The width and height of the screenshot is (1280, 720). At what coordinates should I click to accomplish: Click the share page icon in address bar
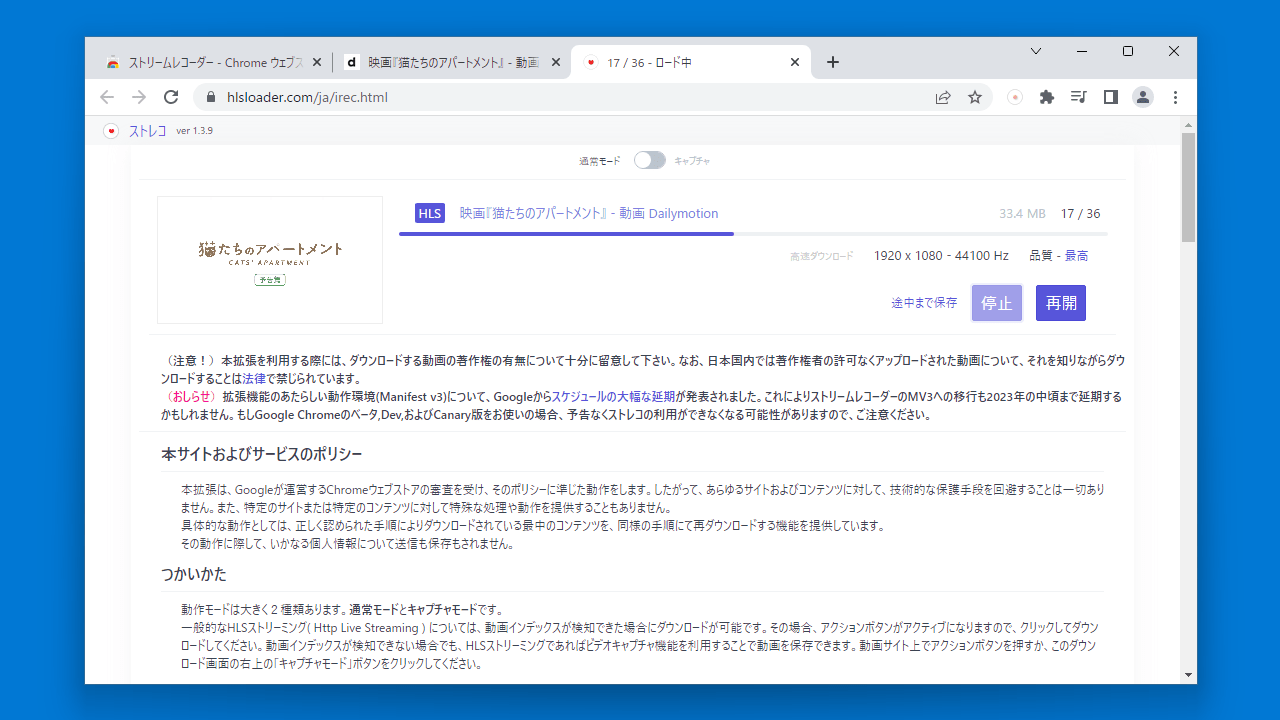tap(943, 97)
